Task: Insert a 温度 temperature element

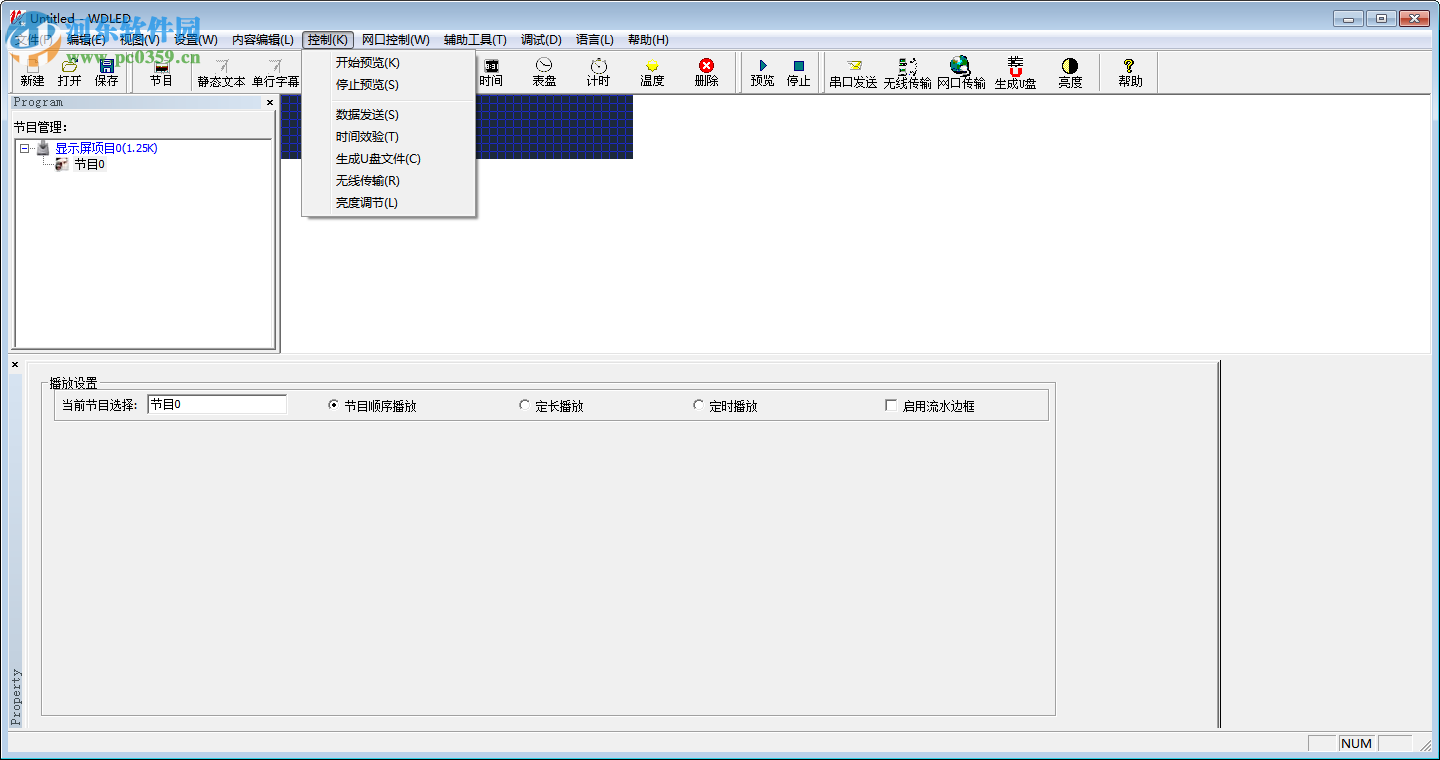Action: (x=652, y=73)
